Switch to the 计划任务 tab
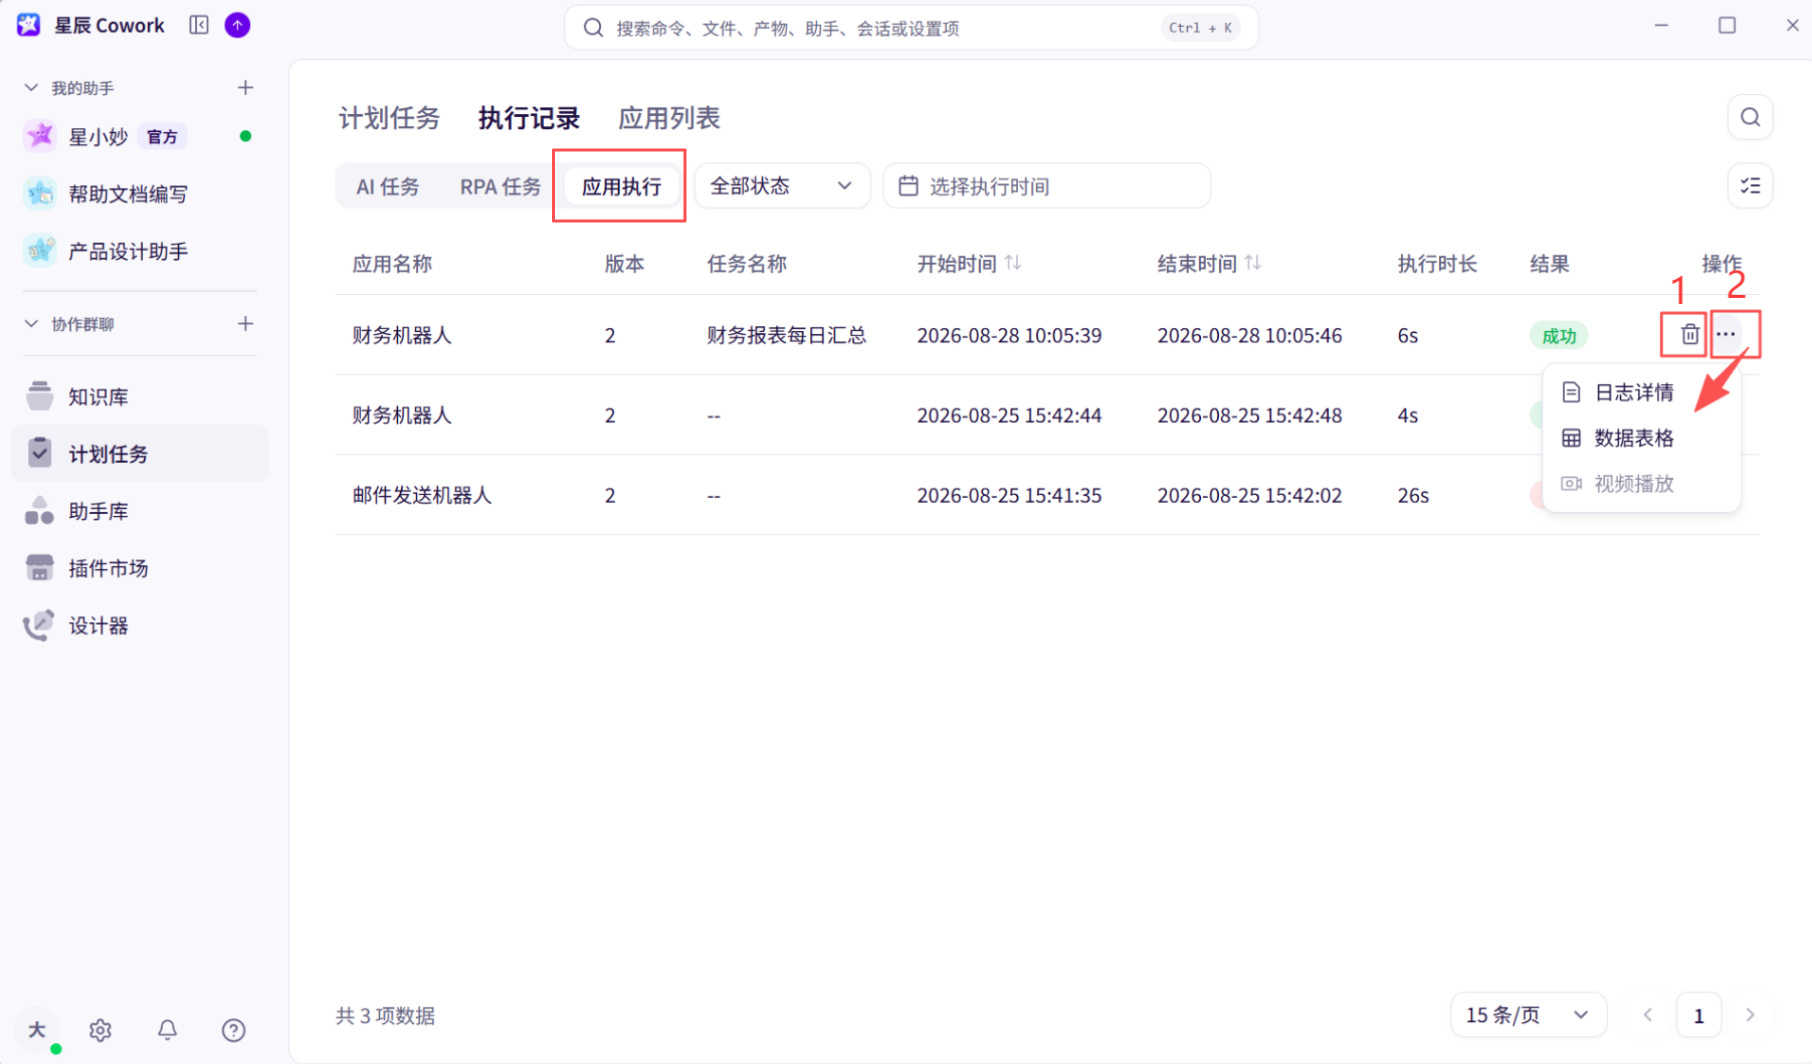This screenshot has width=1812, height=1064. pyautogui.click(x=389, y=118)
